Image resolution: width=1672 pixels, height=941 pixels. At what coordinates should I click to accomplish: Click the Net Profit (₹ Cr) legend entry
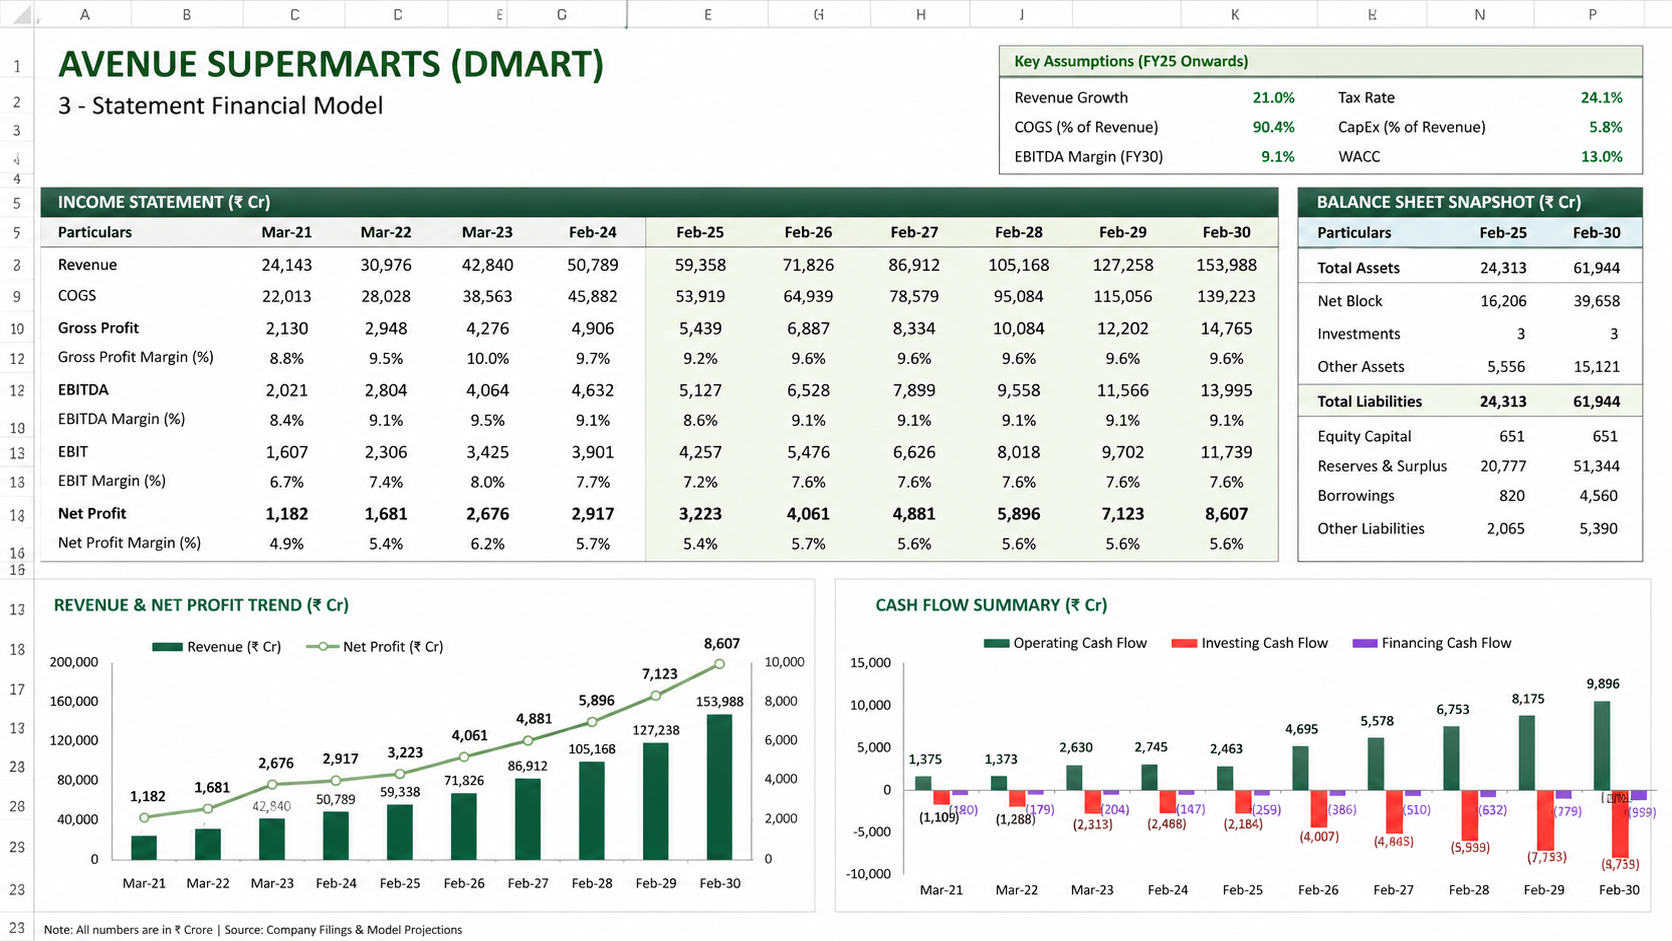coord(375,647)
